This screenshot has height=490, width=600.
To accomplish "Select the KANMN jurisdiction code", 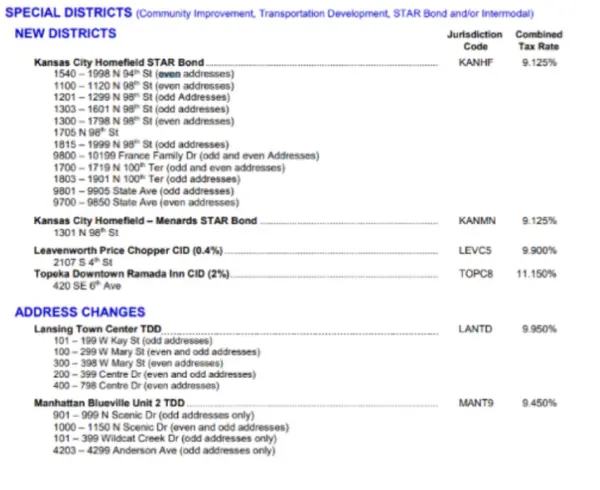I will (x=477, y=221).
